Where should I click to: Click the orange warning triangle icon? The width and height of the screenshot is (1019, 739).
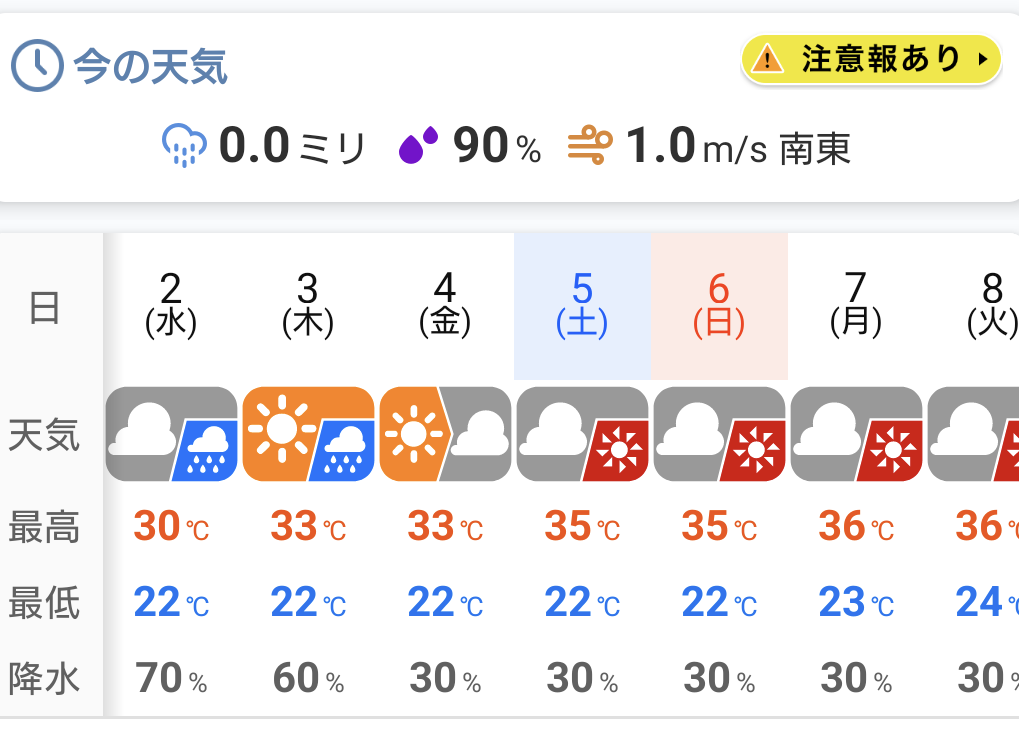pyautogui.click(x=767, y=60)
